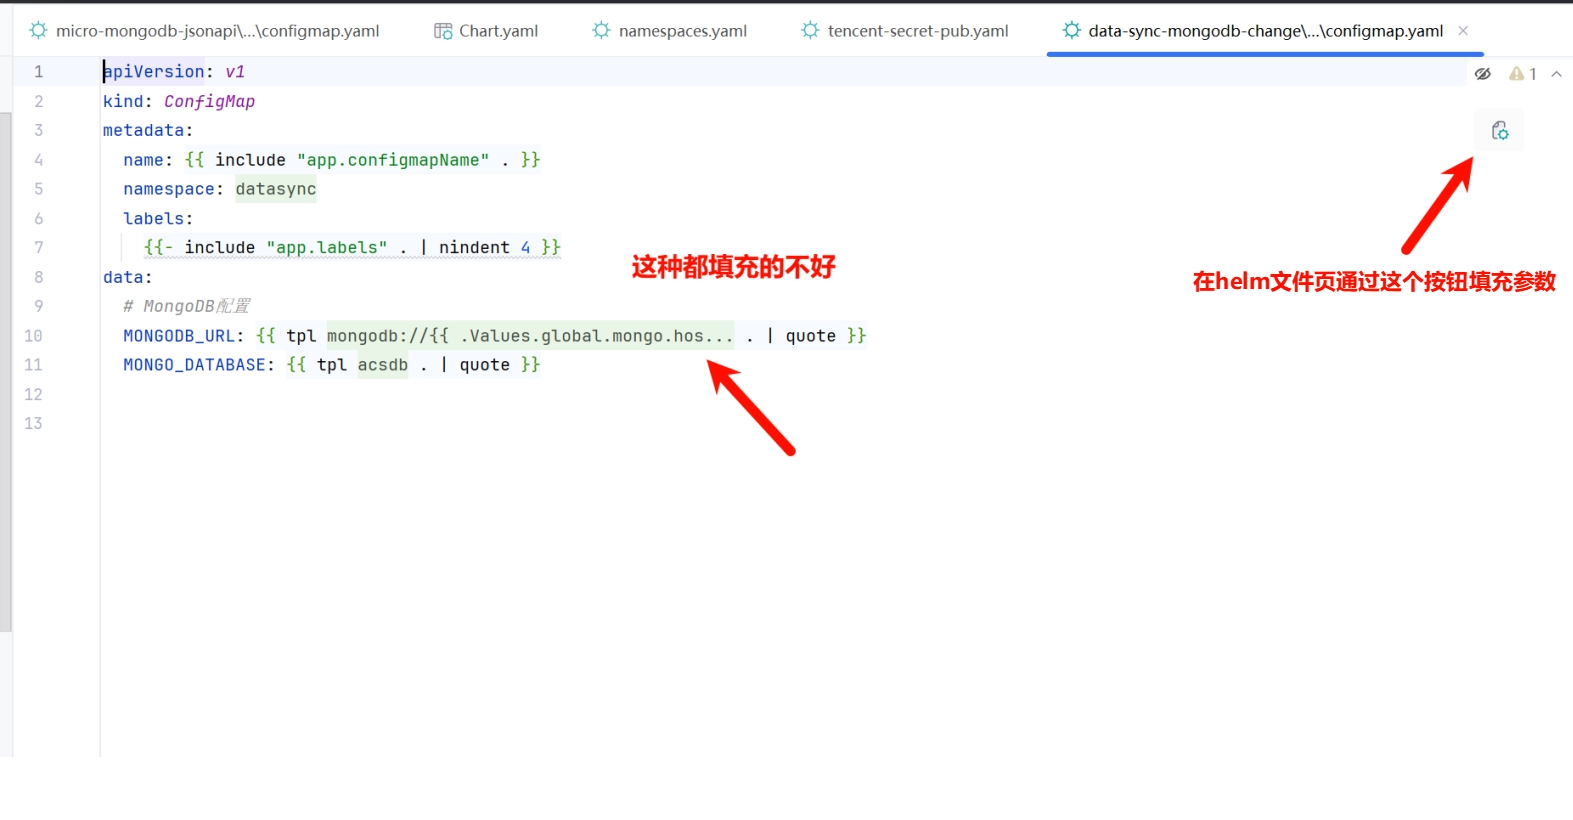
Task: Click the helm icon on tencent-secret-pub.yaml tab
Action: pos(810,31)
